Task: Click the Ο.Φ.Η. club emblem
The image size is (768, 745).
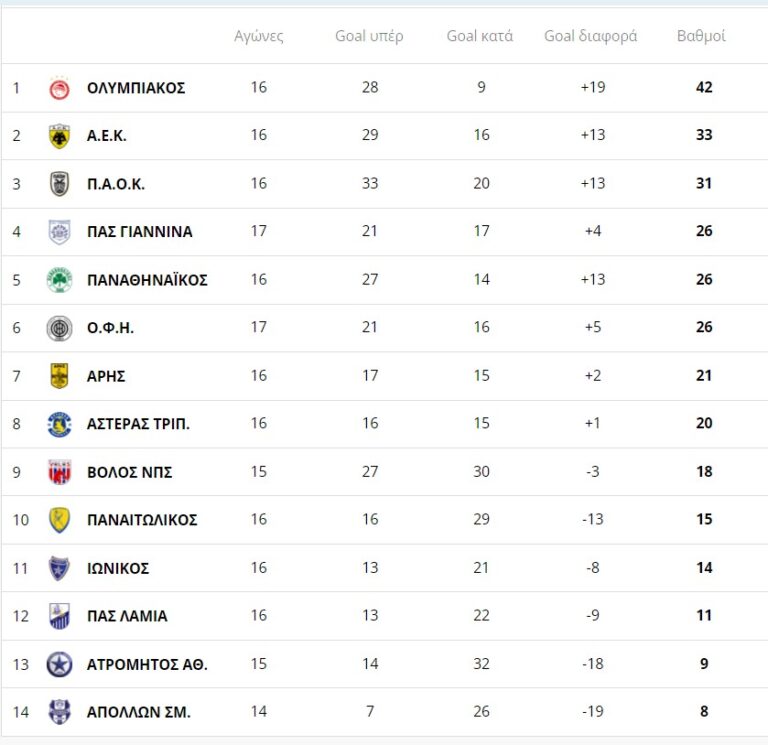Action: pyautogui.click(x=60, y=328)
